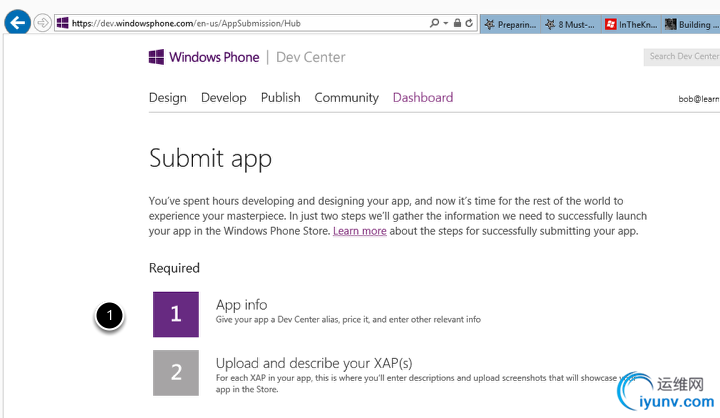This screenshot has width=720, height=418.
Task: Switch to the 8 Must-... browser tab
Action: point(570,24)
